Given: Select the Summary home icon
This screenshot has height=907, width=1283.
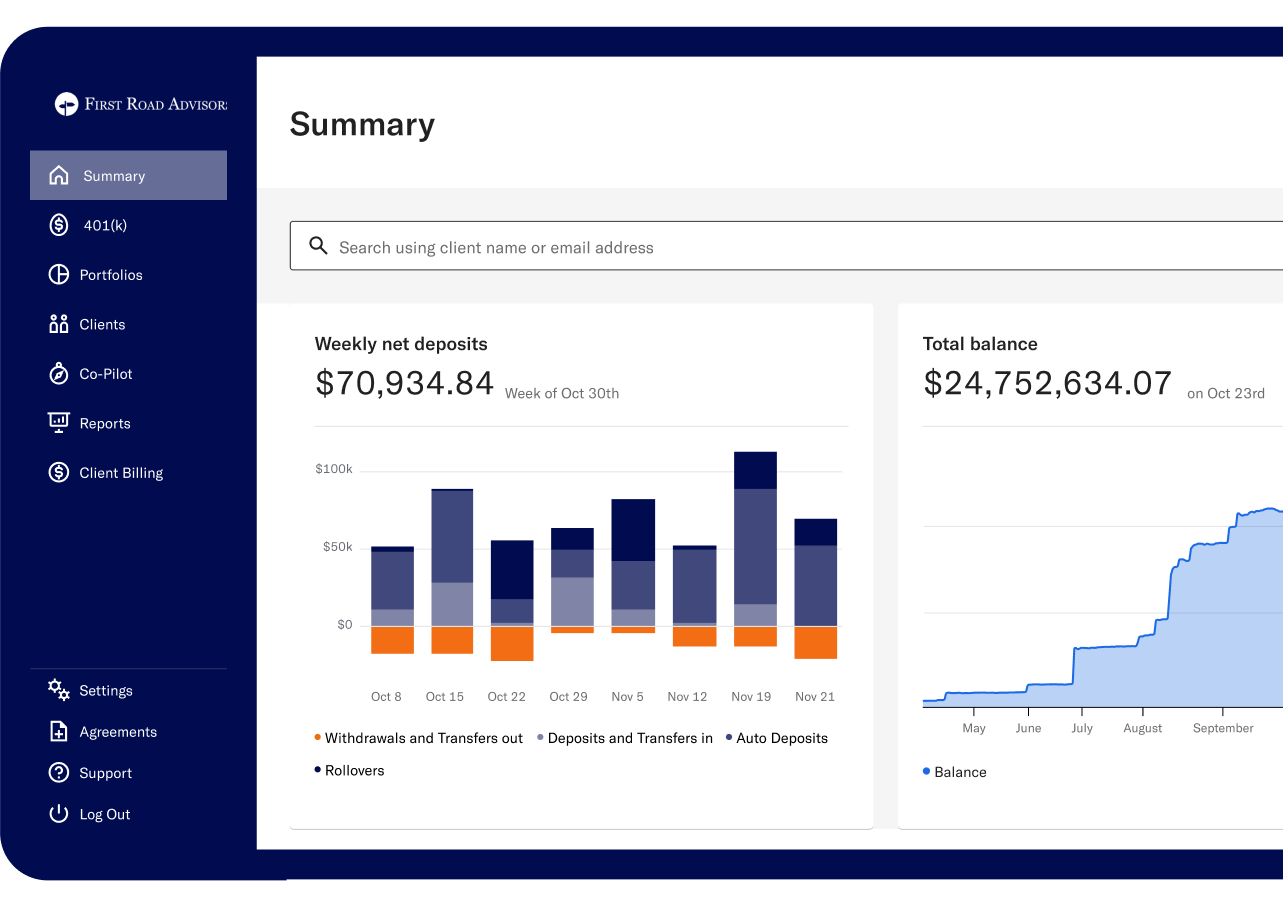Looking at the screenshot, I should tap(59, 175).
